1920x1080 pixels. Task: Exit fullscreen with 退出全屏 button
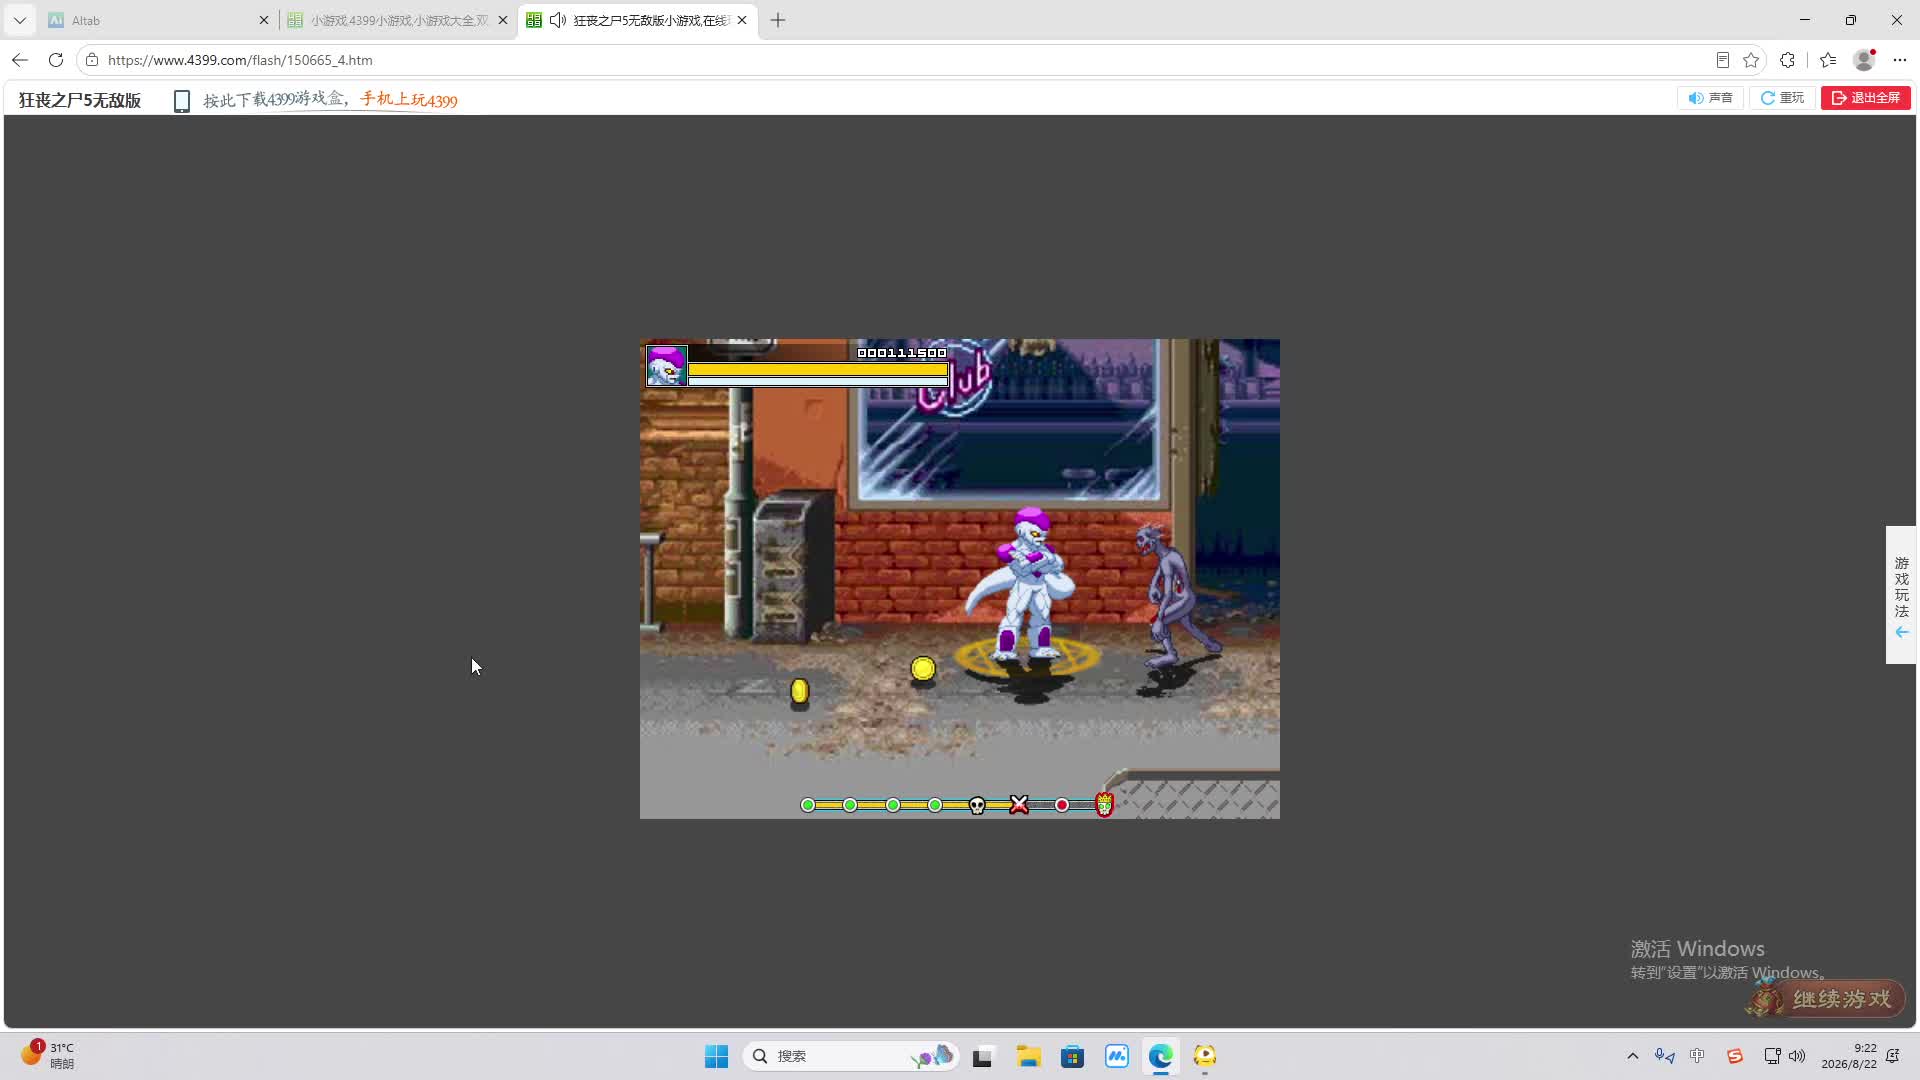(x=1866, y=98)
